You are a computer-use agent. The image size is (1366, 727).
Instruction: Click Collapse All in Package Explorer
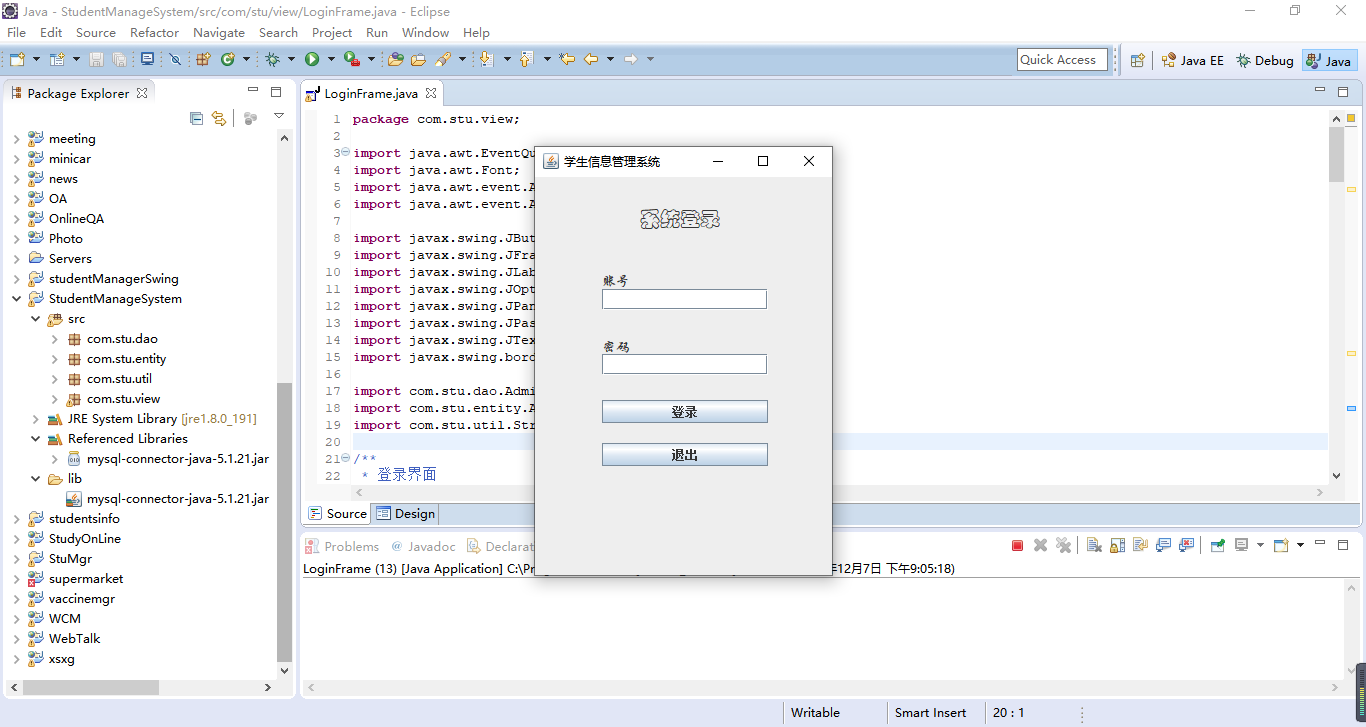click(x=196, y=118)
